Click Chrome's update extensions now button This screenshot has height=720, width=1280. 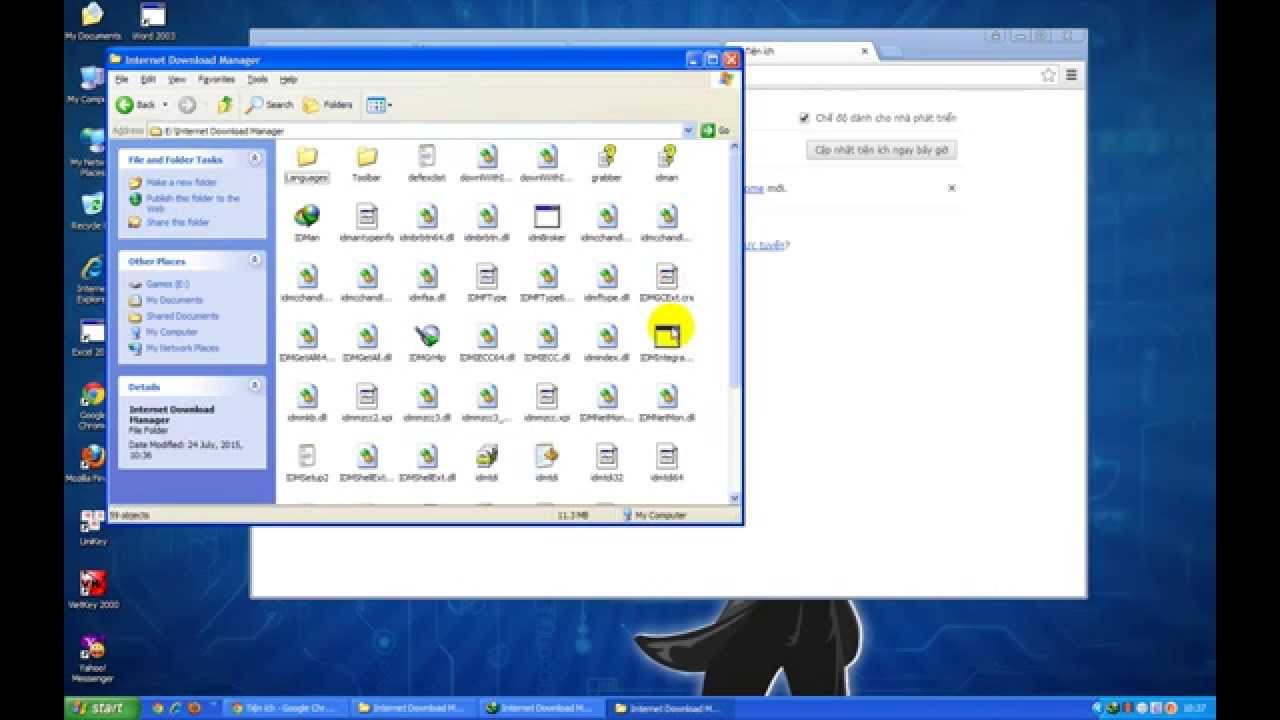point(882,150)
